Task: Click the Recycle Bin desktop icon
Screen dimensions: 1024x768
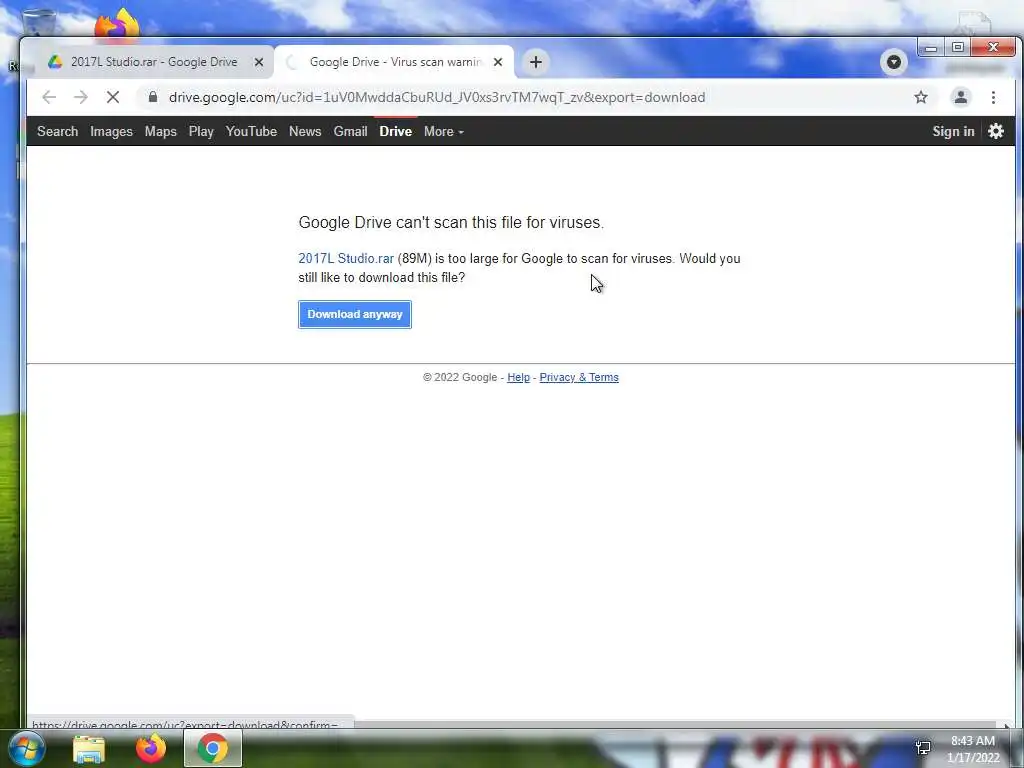Action: [x=38, y=23]
